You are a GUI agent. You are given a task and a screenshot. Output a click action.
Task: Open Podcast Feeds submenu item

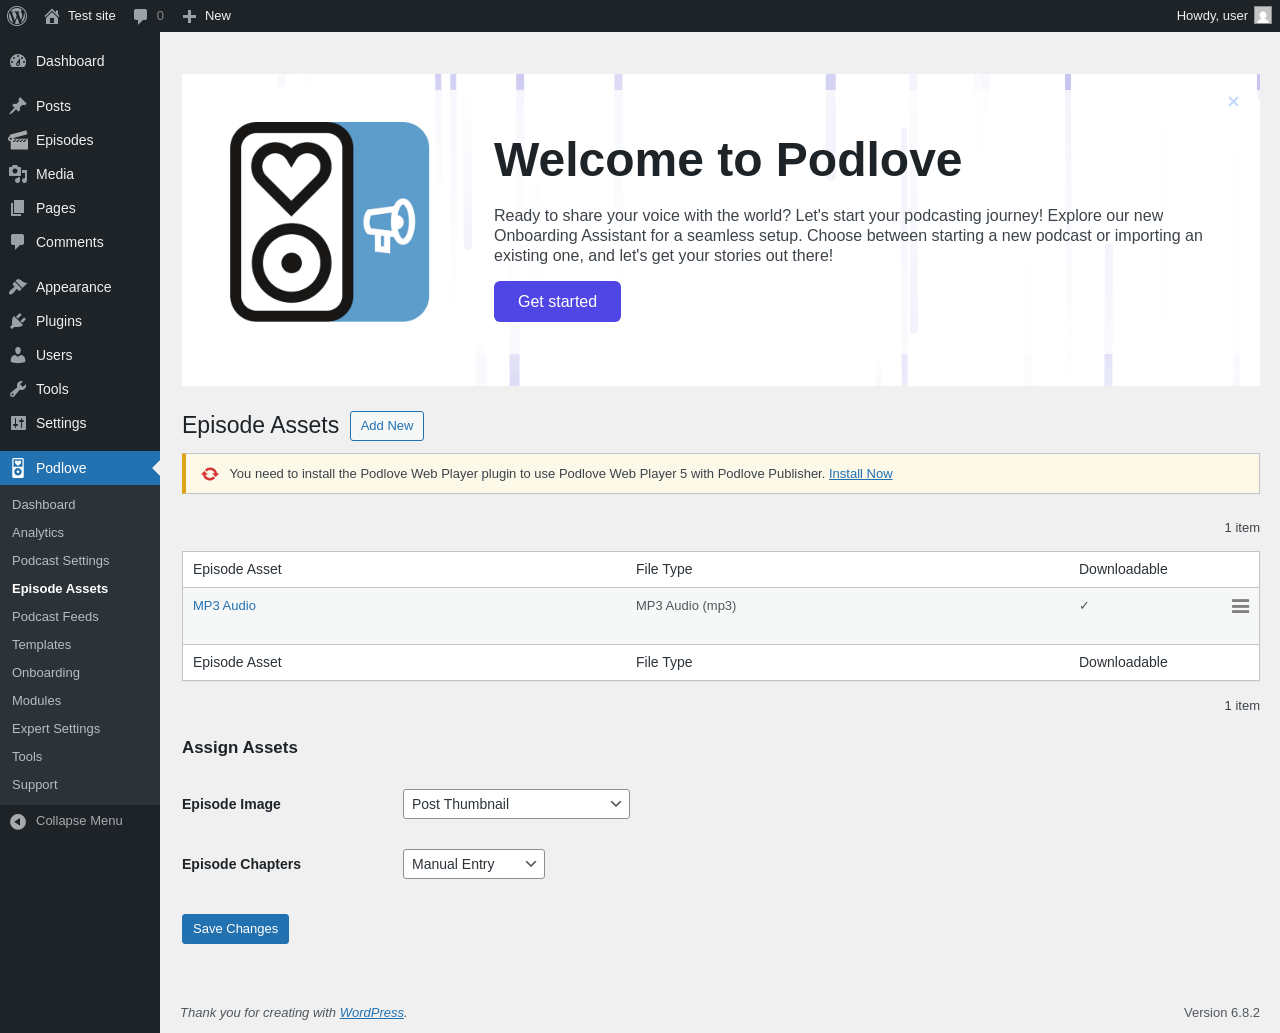pos(55,617)
